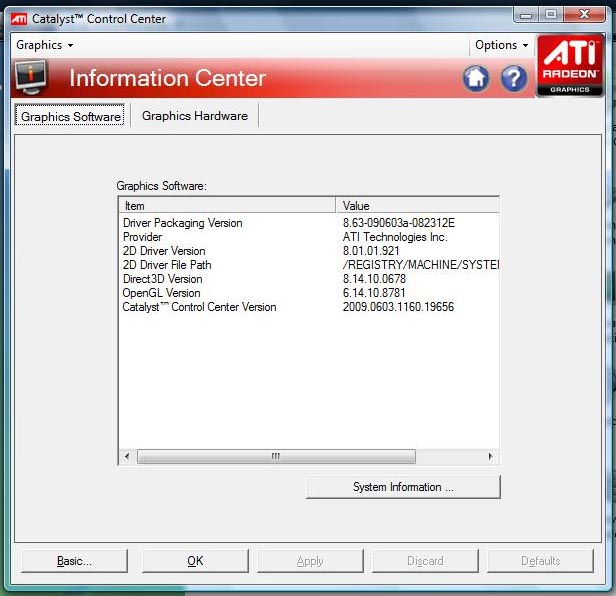This screenshot has height=596, width=616.
Task: Open System Information button
Action: (403, 487)
